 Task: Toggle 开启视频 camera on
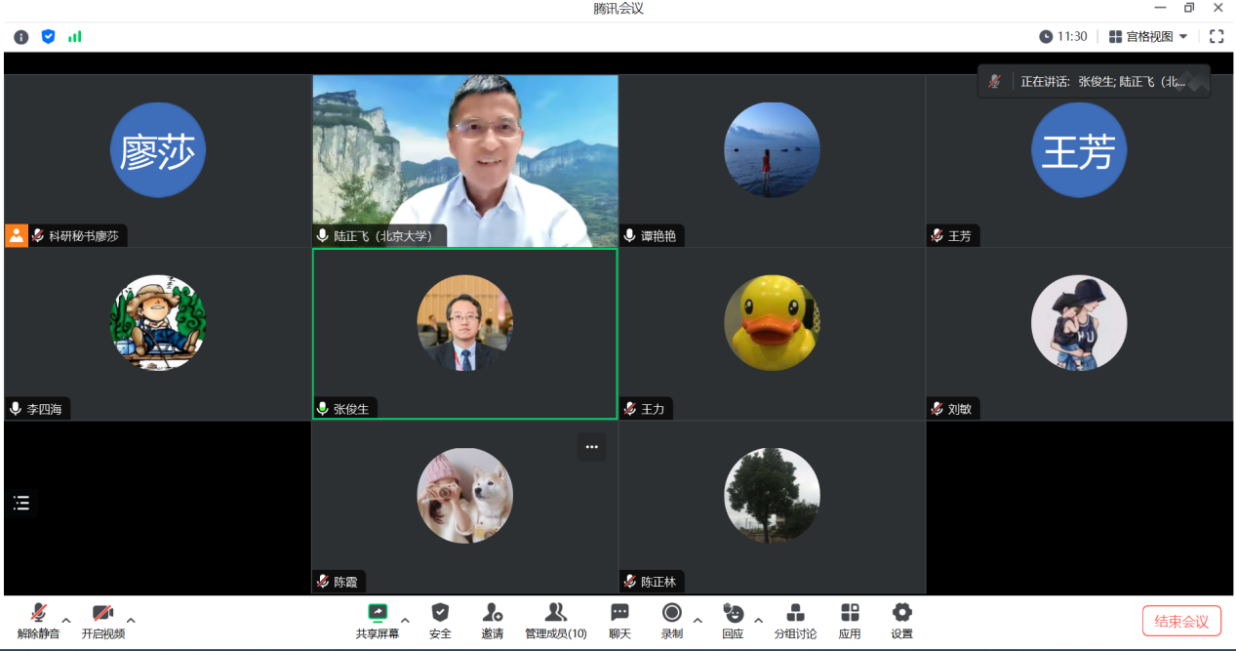[103, 620]
